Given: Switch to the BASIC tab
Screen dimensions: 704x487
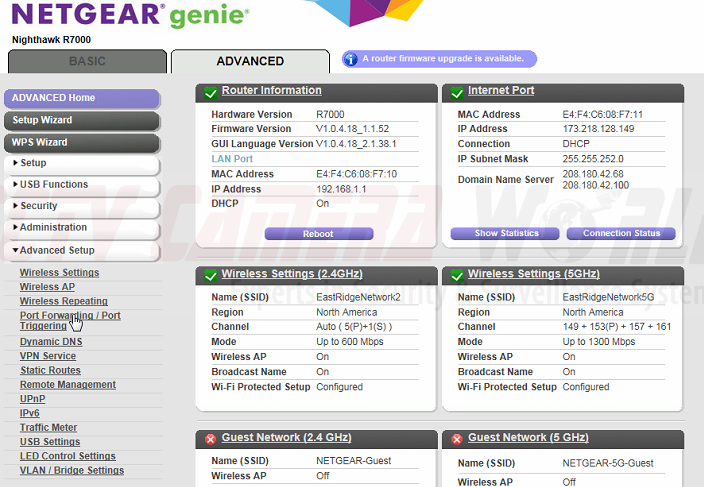Looking at the screenshot, I should pos(86,62).
